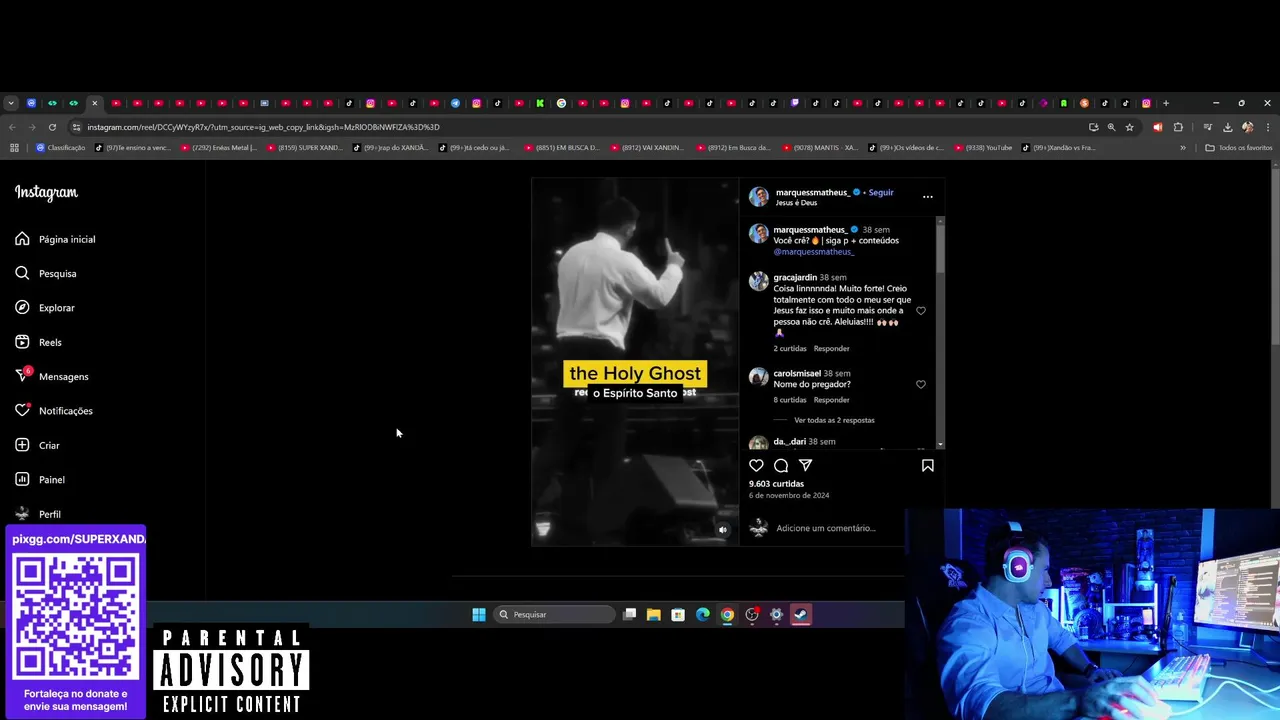Open Perfil page from sidebar
Viewport: 1280px width, 720px height.
38,514
